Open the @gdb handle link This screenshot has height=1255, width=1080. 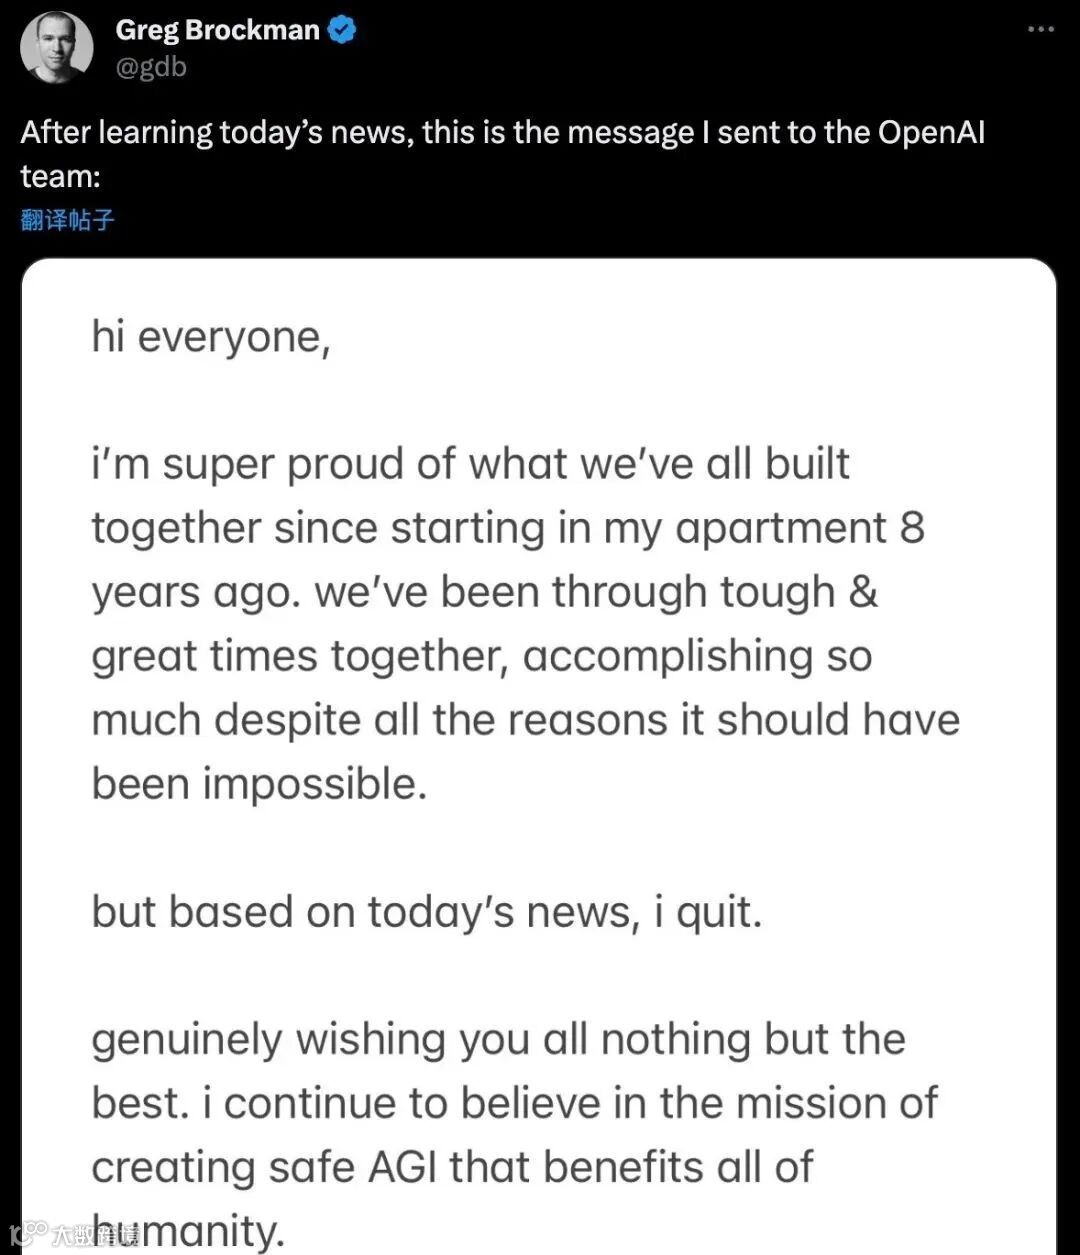click(151, 67)
